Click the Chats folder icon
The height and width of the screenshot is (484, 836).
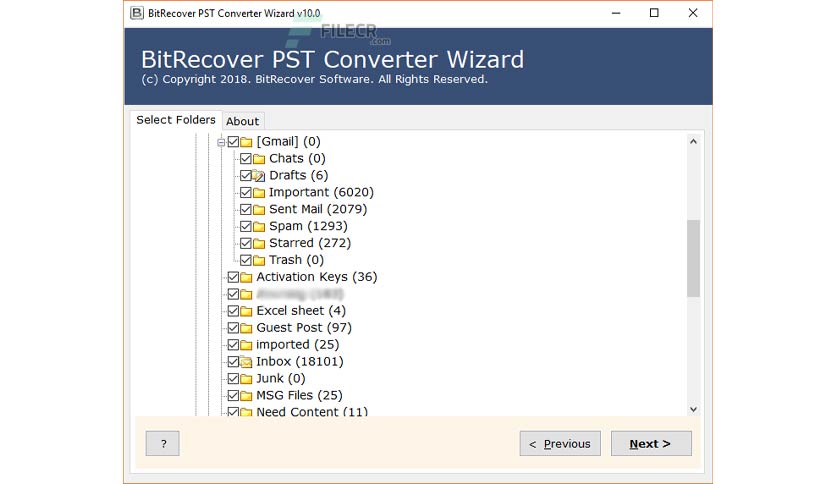tap(259, 159)
